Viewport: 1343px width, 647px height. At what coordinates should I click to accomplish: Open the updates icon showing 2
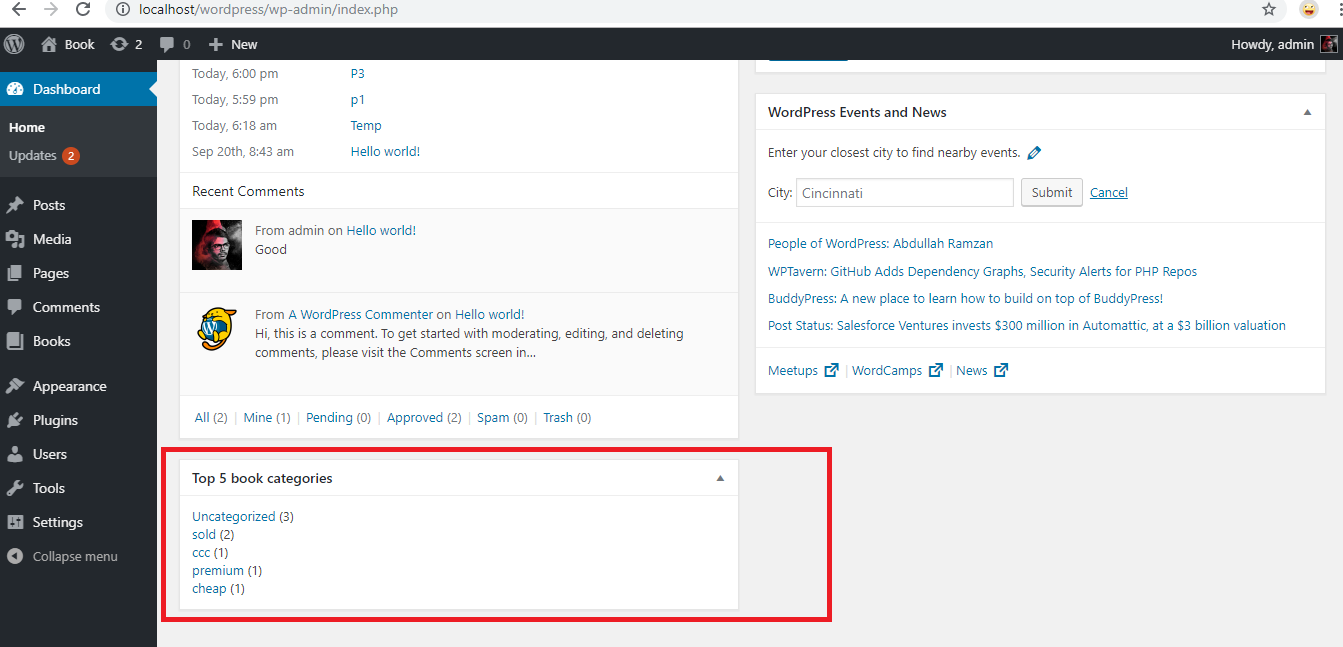(x=118, y=44)
